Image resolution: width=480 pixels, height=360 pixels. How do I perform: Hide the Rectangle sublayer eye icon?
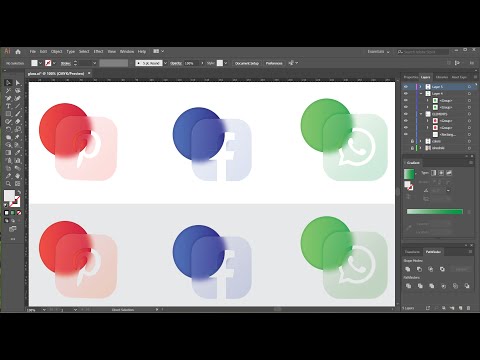(x=406, y=134)
